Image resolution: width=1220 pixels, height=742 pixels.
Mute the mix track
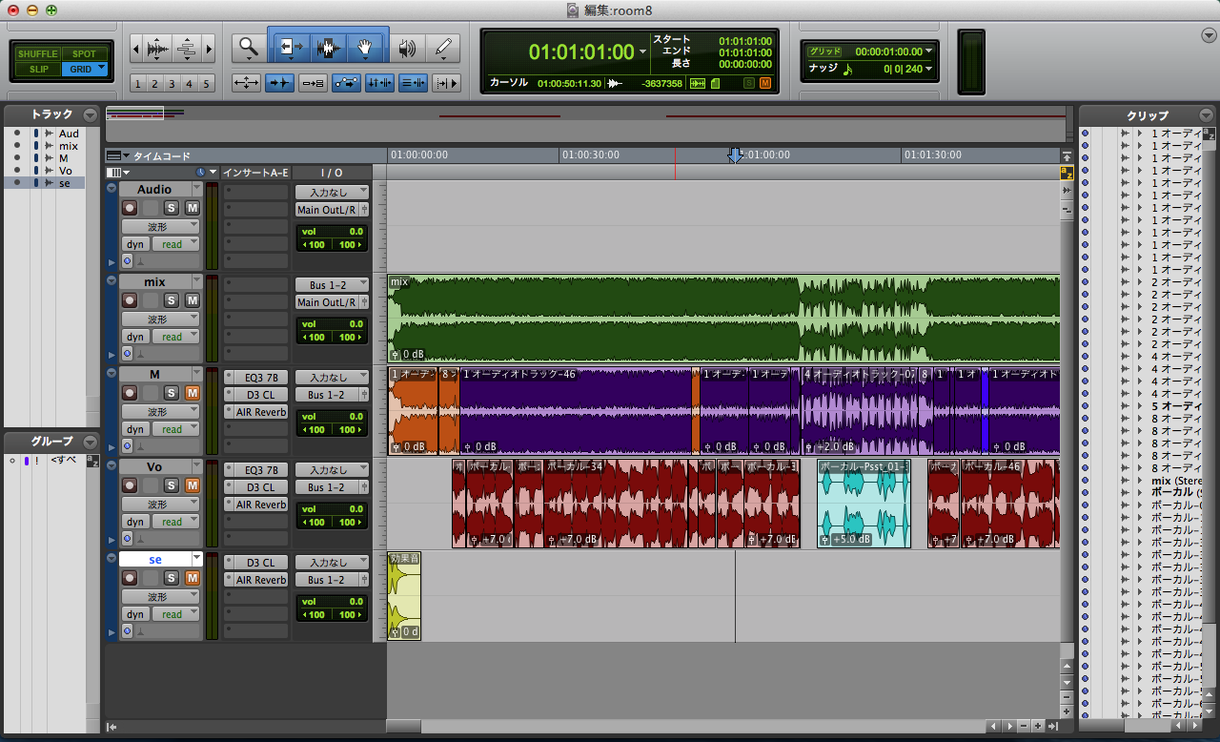[192, 300]
